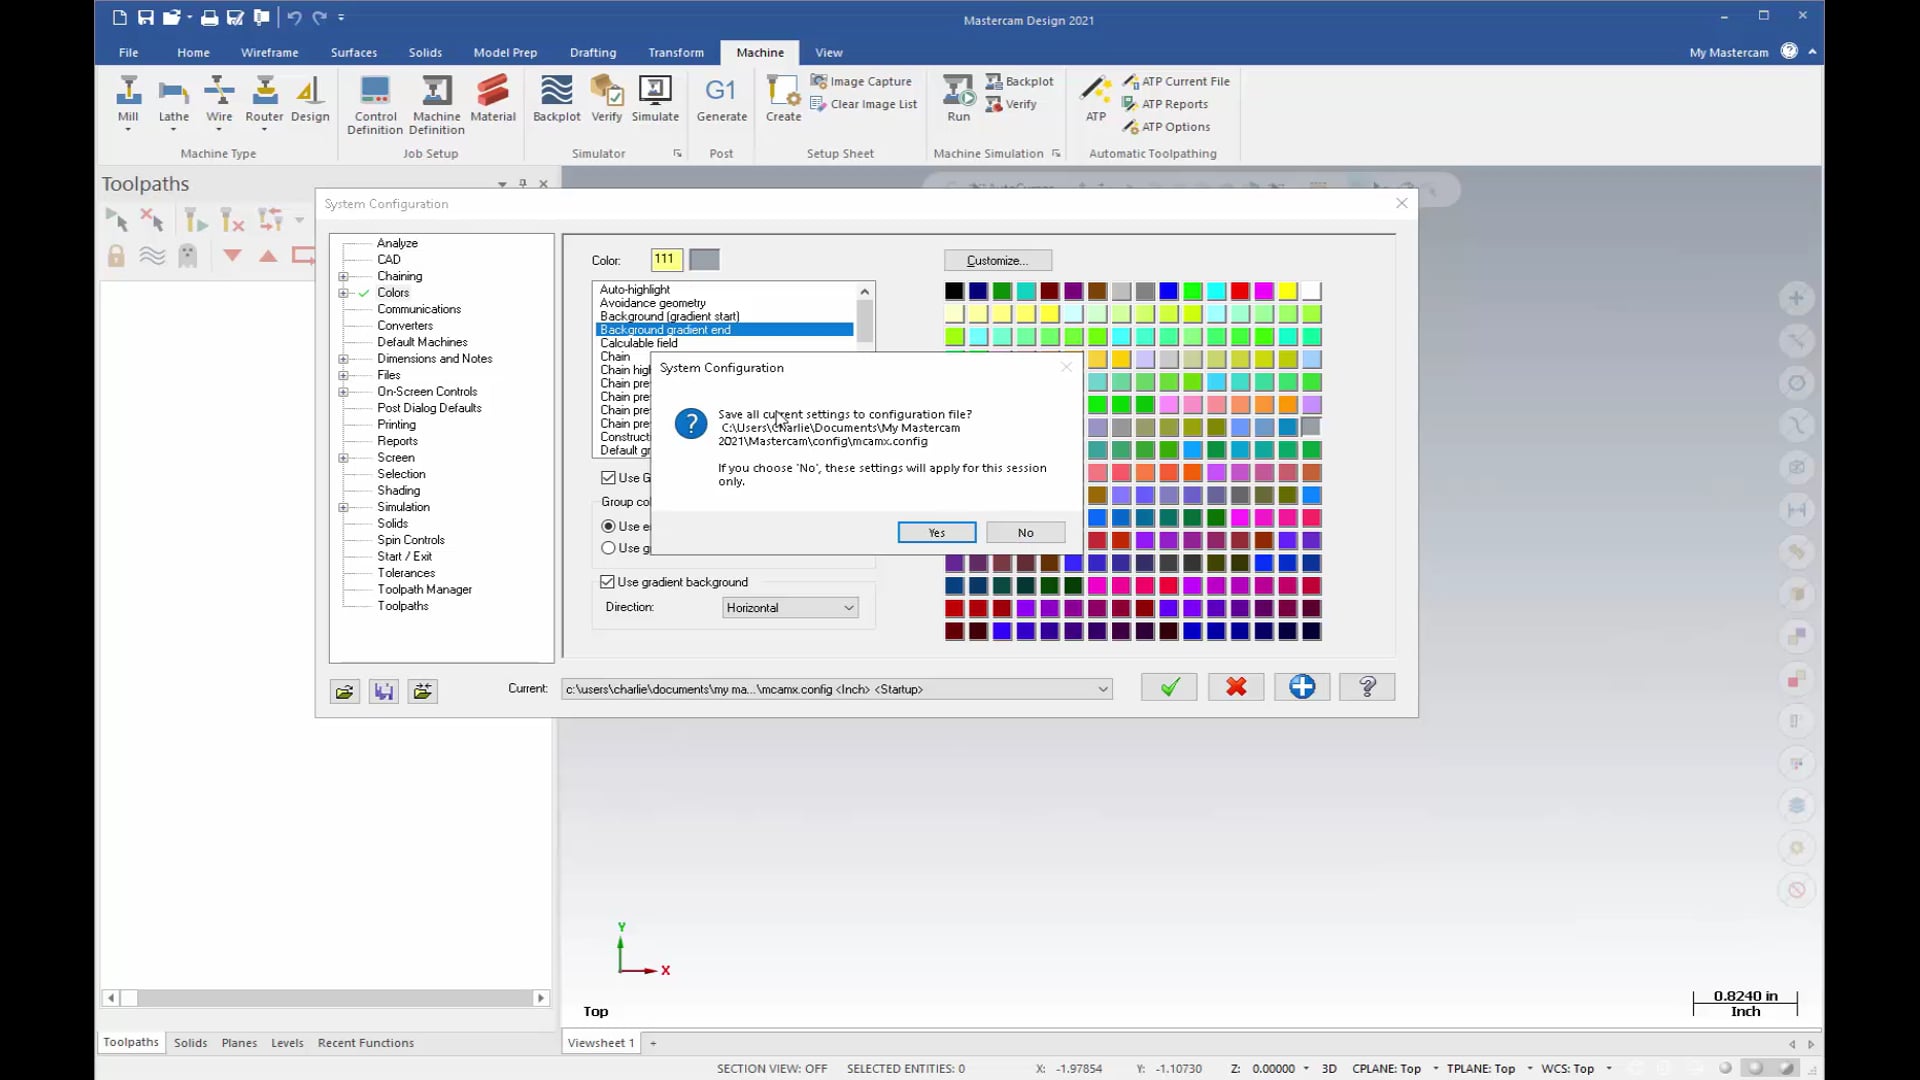Screen dimensions: 1920x1080
Task: Toggle Use gradient background checkbox
Action: (x=608, y=582)
